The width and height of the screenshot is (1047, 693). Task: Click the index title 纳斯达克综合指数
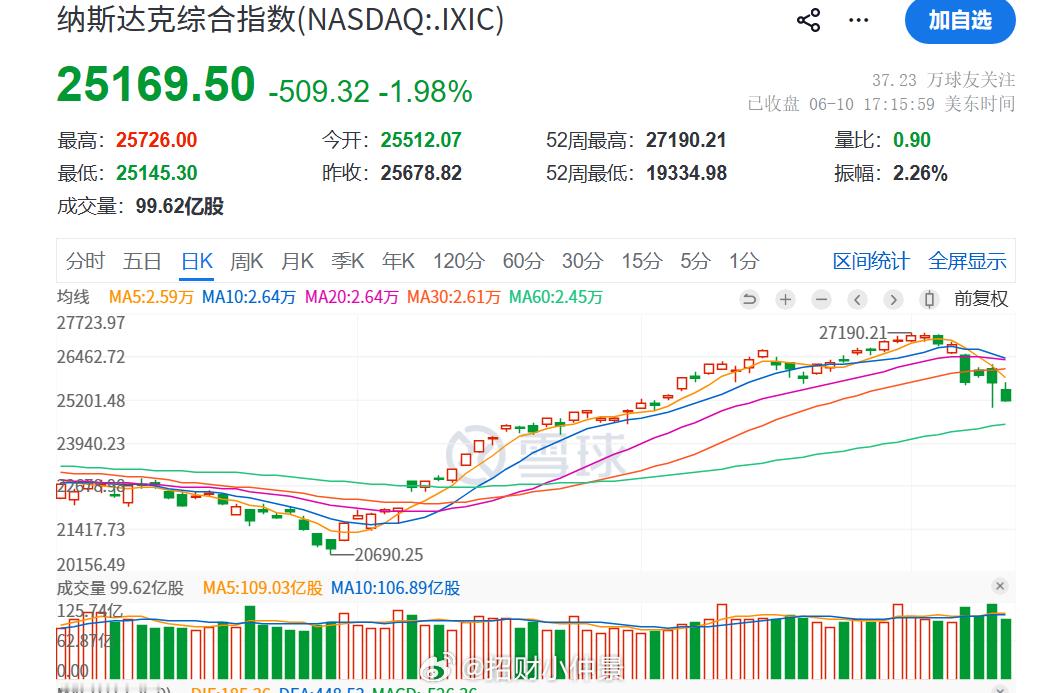pyautogui.click(x=177, y=19)
